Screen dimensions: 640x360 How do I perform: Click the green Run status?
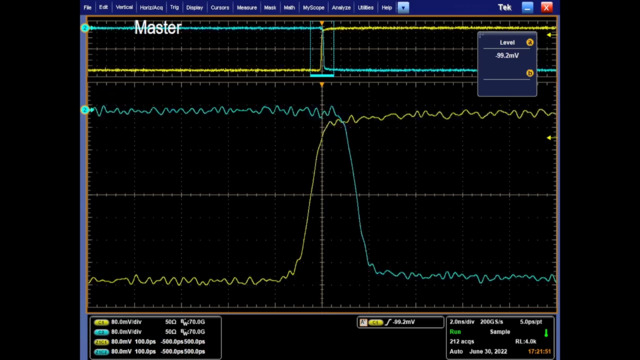[x=455, y=332]
